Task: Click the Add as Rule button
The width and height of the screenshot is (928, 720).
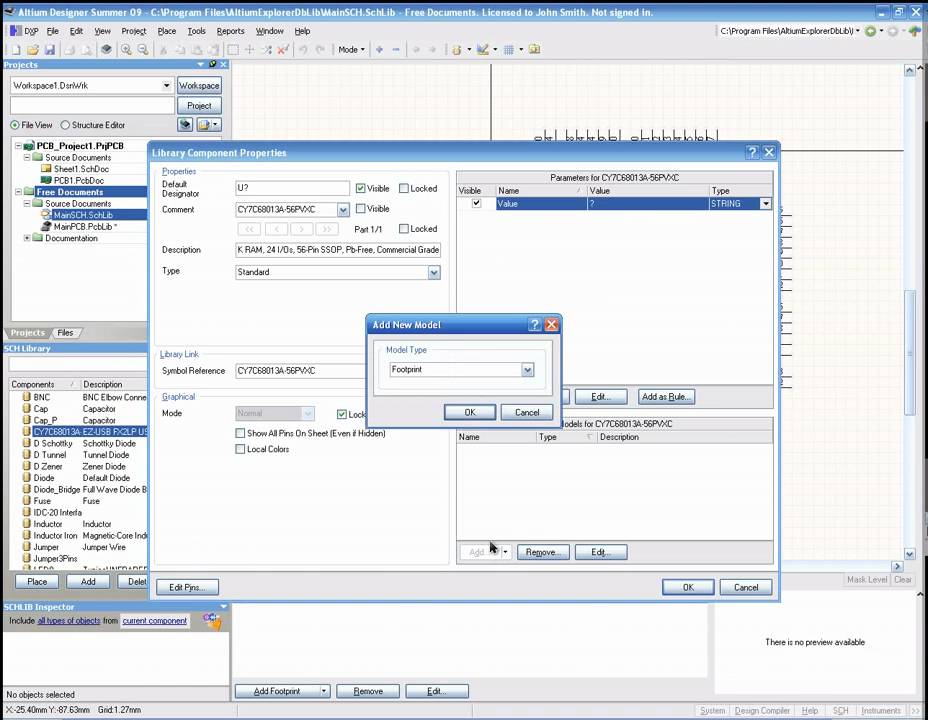Action: click(x=666, y=396)
